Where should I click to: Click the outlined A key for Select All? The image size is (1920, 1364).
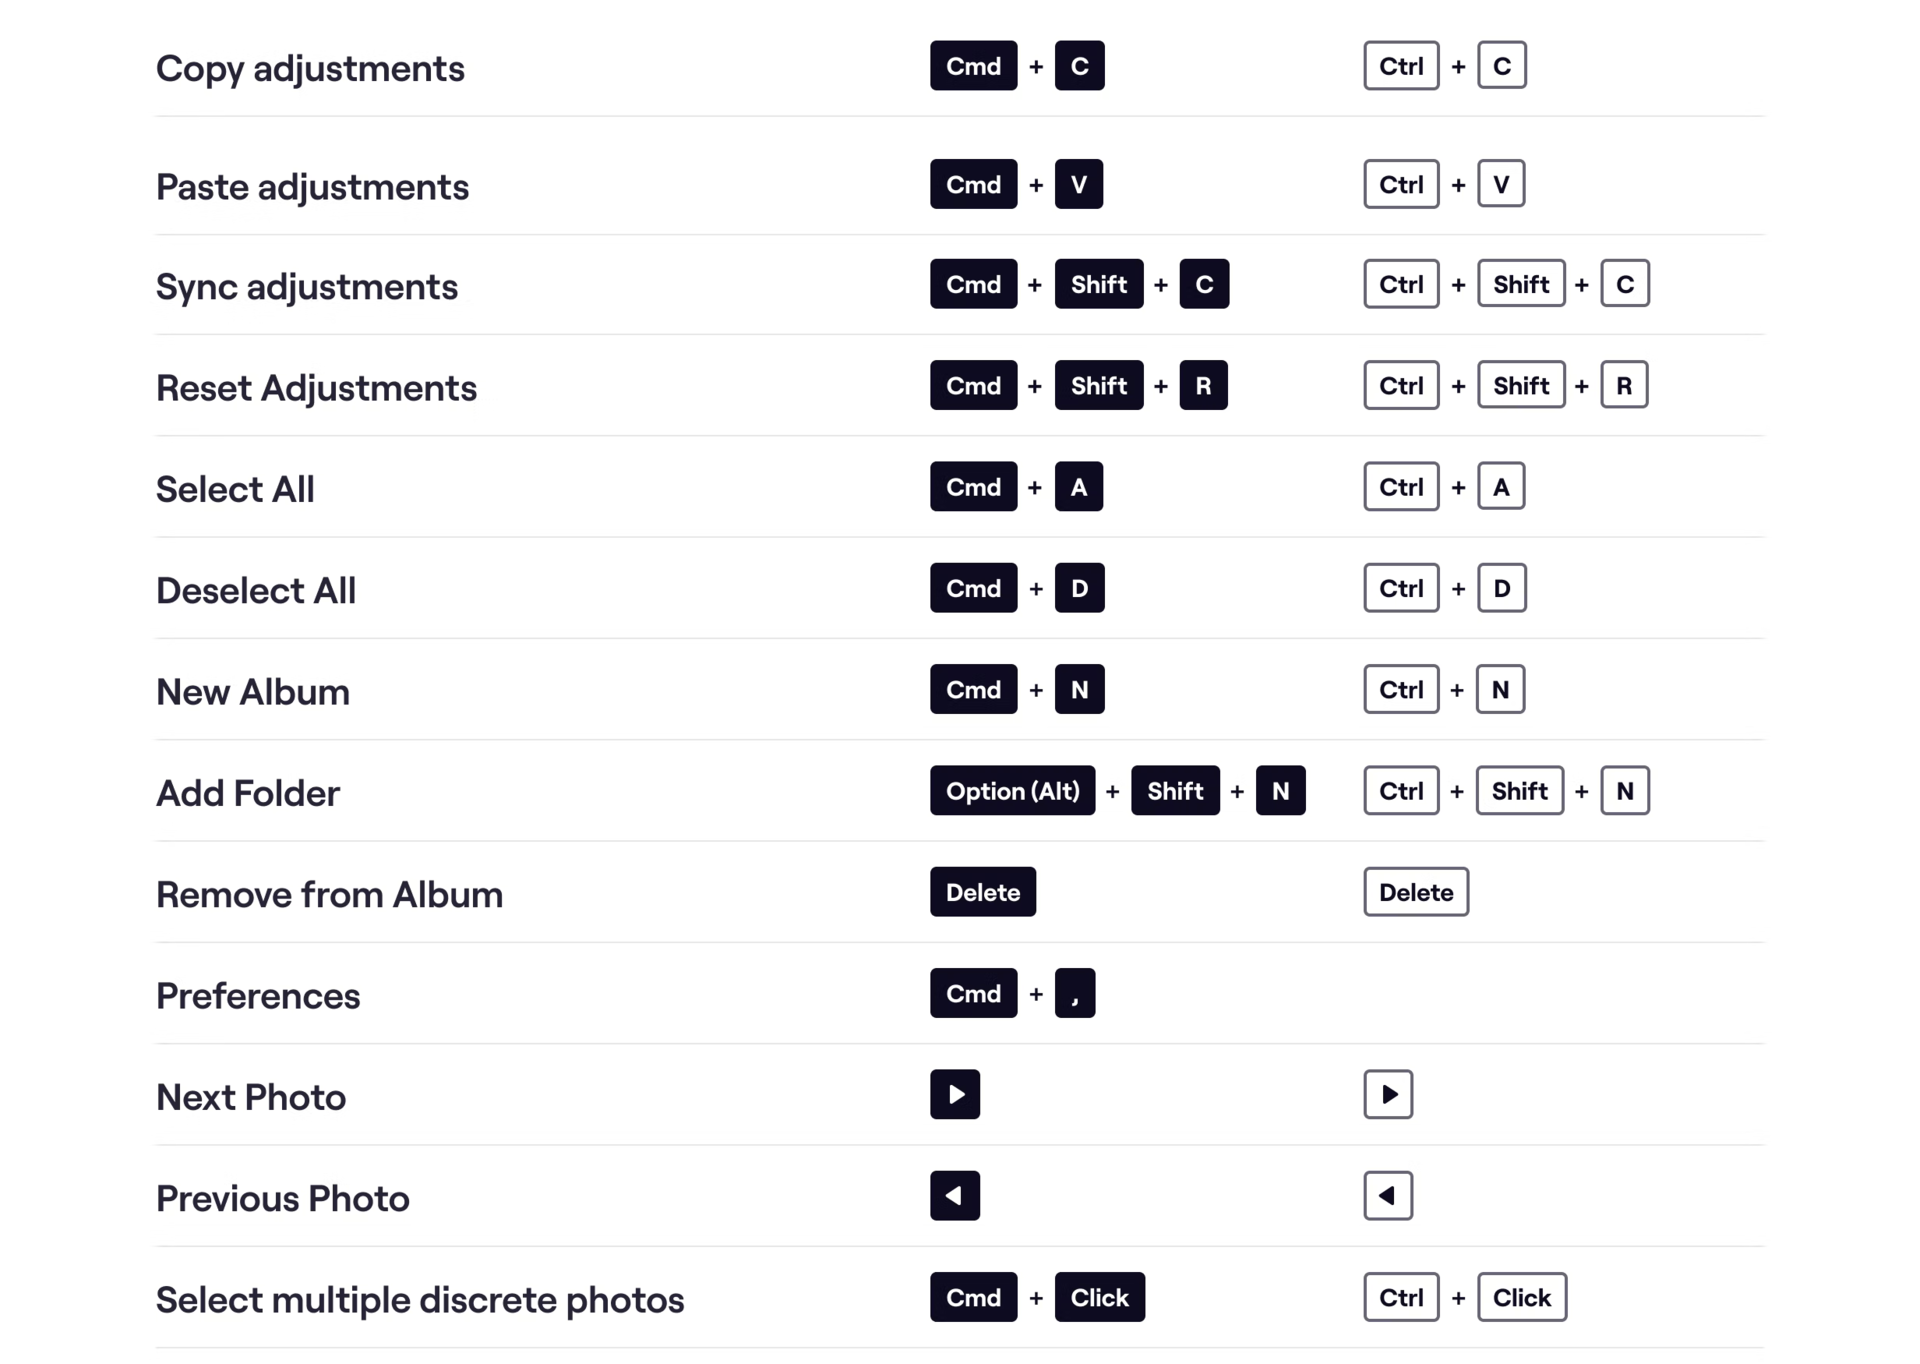coord(1501,486)
